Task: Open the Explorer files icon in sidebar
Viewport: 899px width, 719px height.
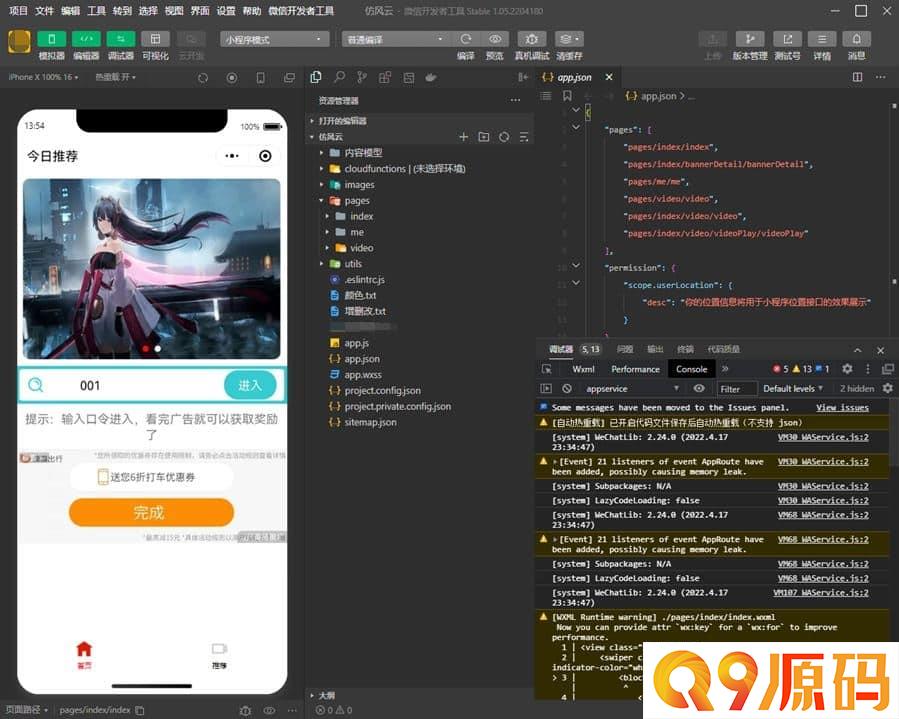Action: (315, 77)
